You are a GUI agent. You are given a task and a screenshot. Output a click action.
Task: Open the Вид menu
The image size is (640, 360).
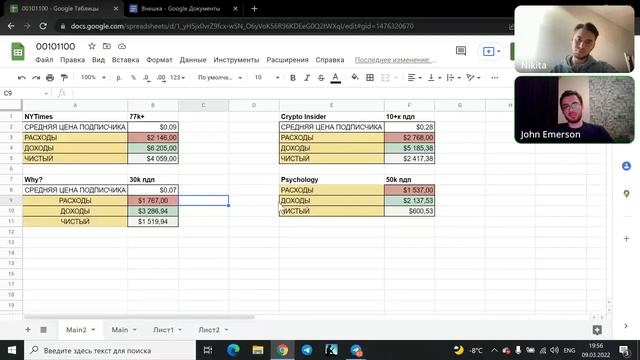coord(98,60)
